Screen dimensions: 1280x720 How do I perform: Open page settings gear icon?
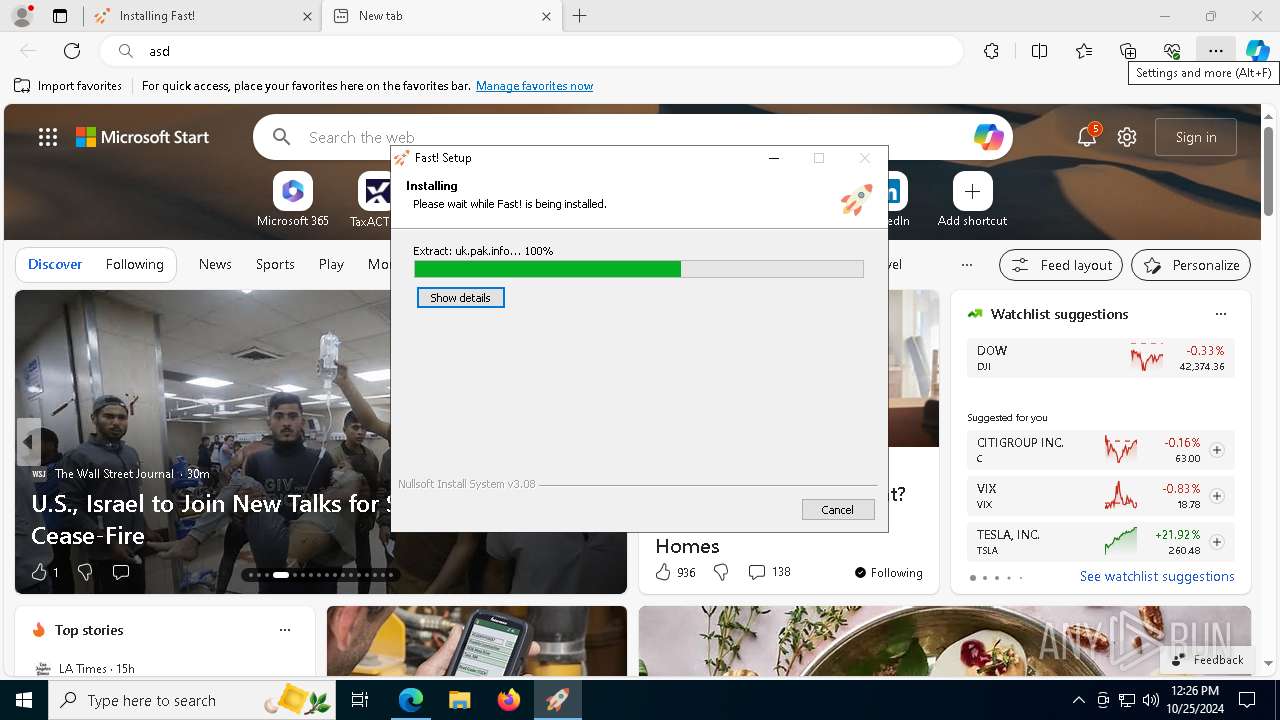click(1127, 138)
